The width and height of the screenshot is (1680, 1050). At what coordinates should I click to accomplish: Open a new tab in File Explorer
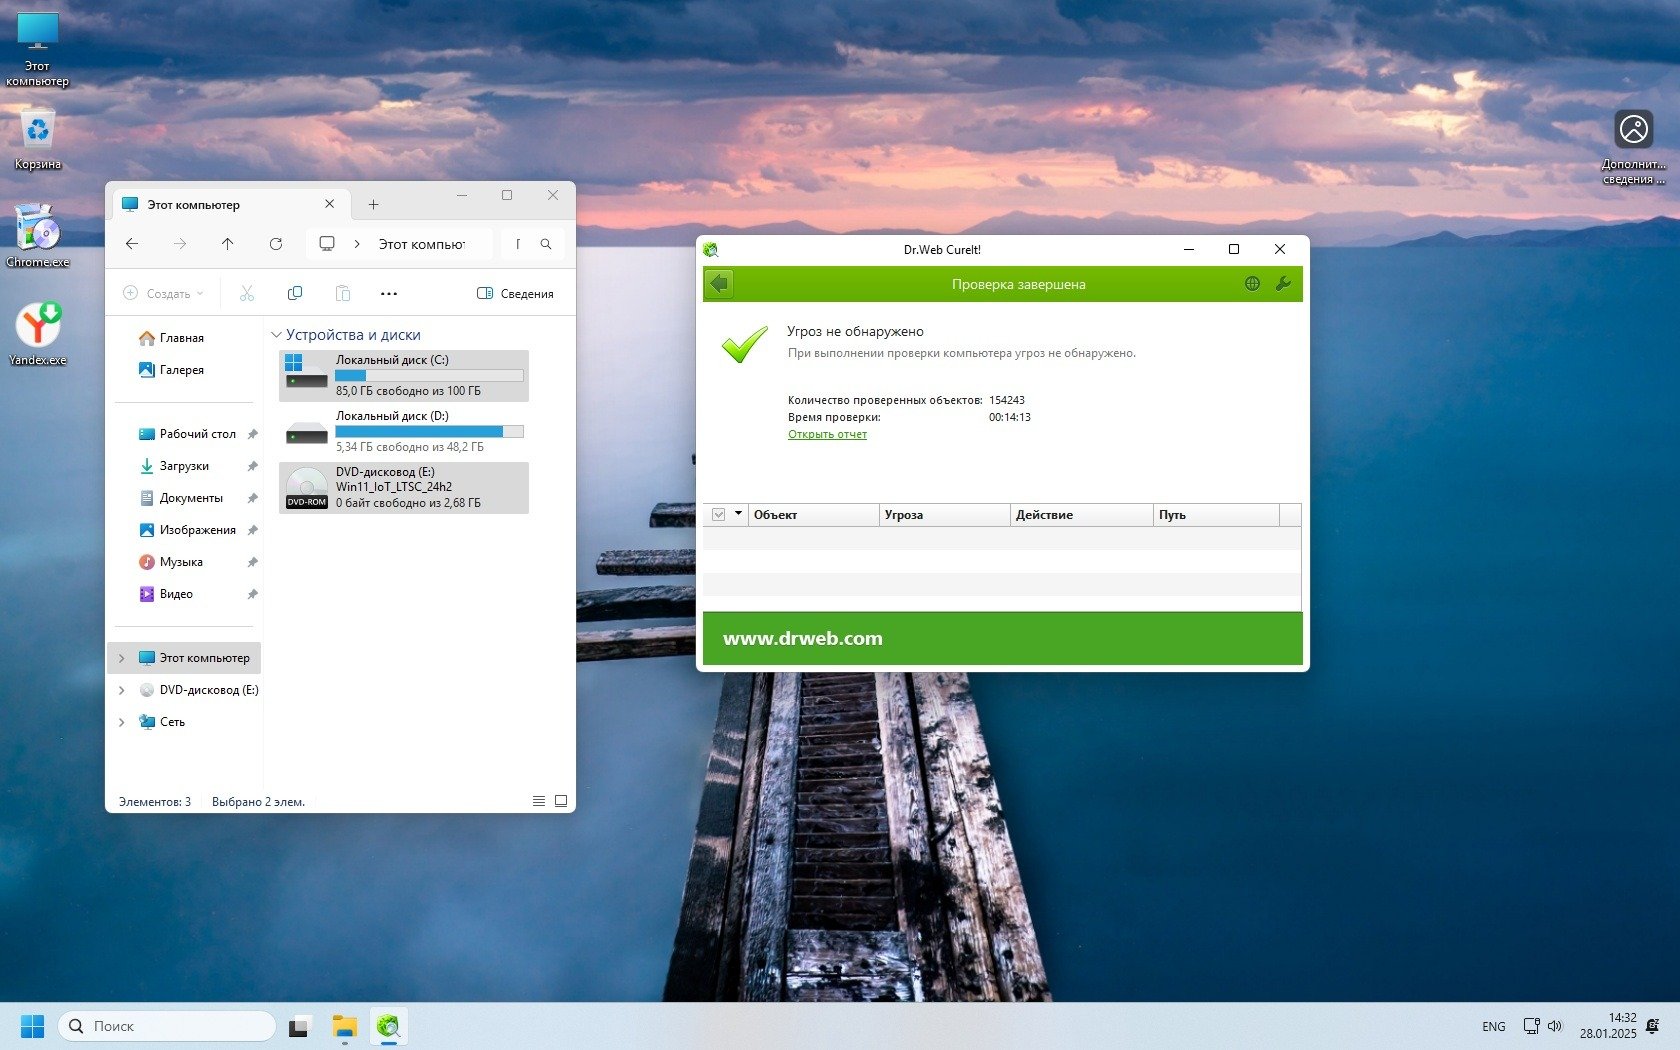(373, 204)
